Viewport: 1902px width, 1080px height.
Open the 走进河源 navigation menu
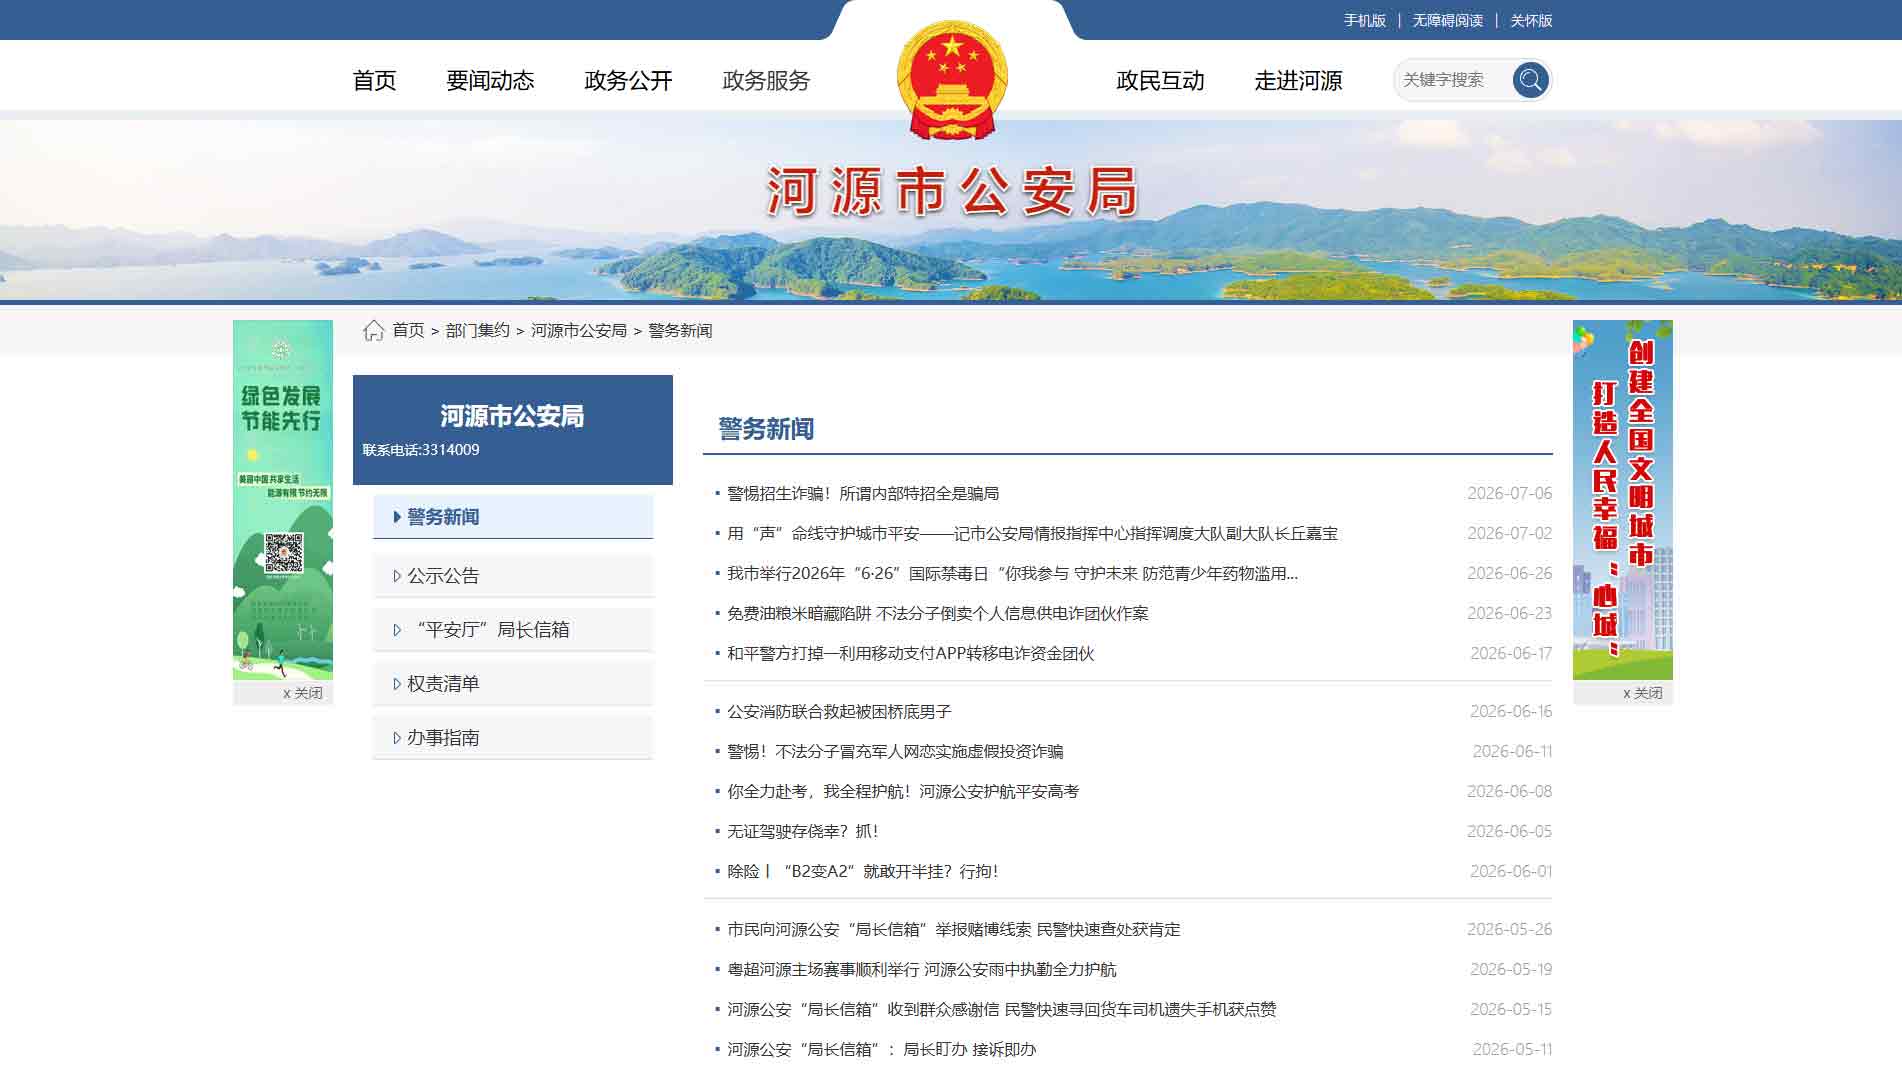(1298, 81)
